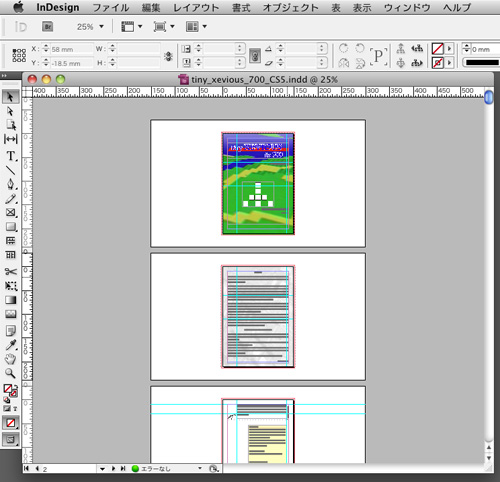500x482 pixels.
Task: Toggle formatting affects text
Action: (15, 408)
